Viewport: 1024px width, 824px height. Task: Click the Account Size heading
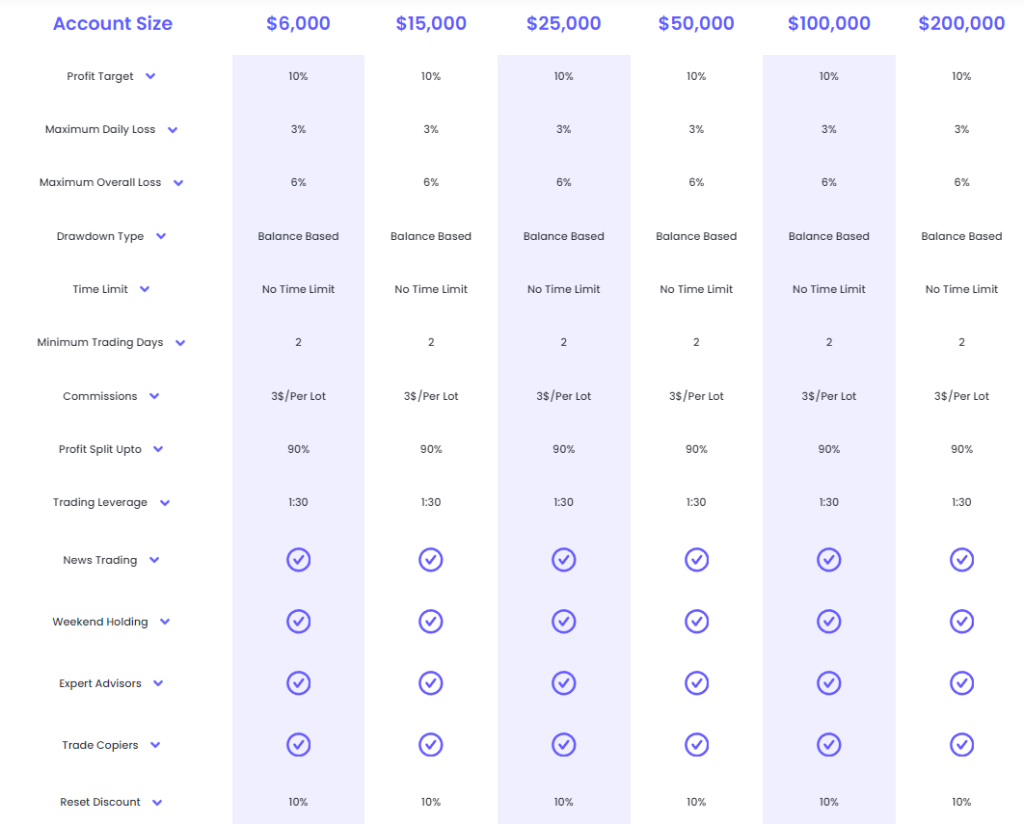tap(113, 24)
